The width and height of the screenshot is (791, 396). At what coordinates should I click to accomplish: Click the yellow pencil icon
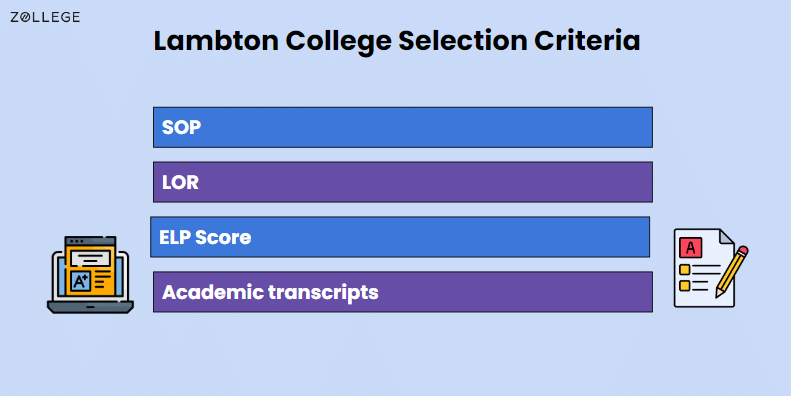click(732, 271)
